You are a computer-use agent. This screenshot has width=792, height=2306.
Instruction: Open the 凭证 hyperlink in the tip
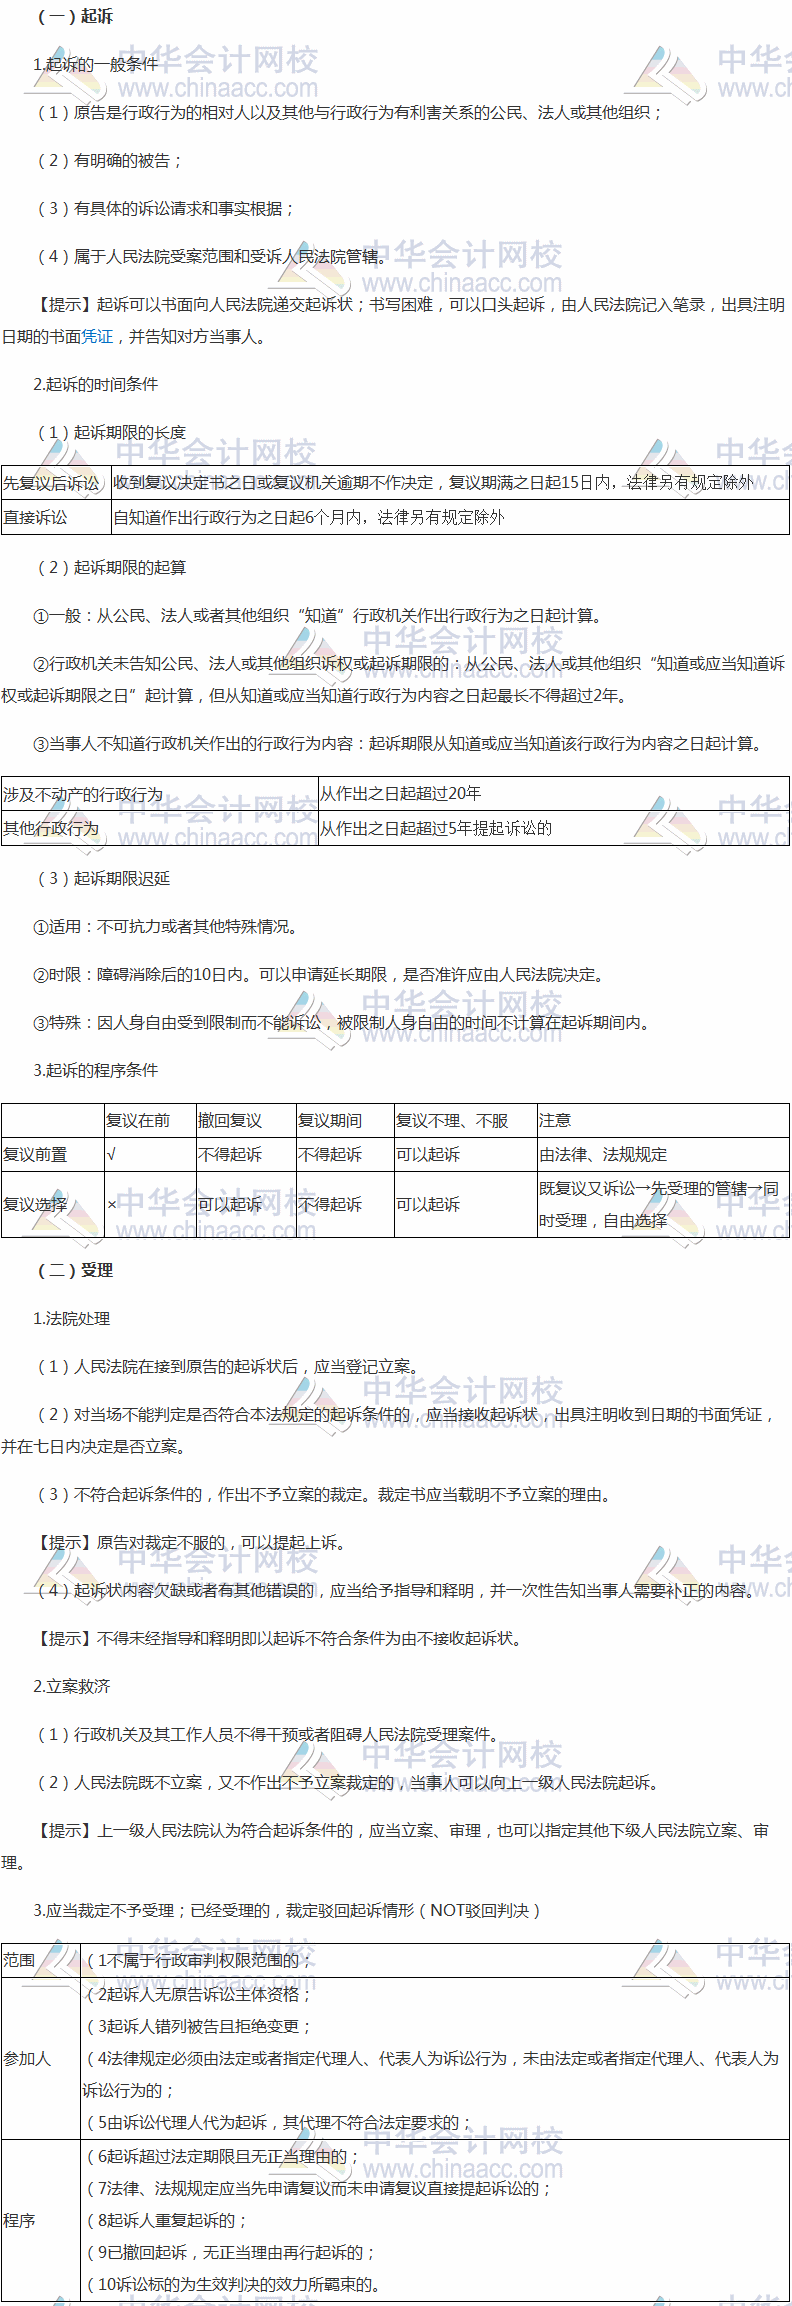pos(97,337)
